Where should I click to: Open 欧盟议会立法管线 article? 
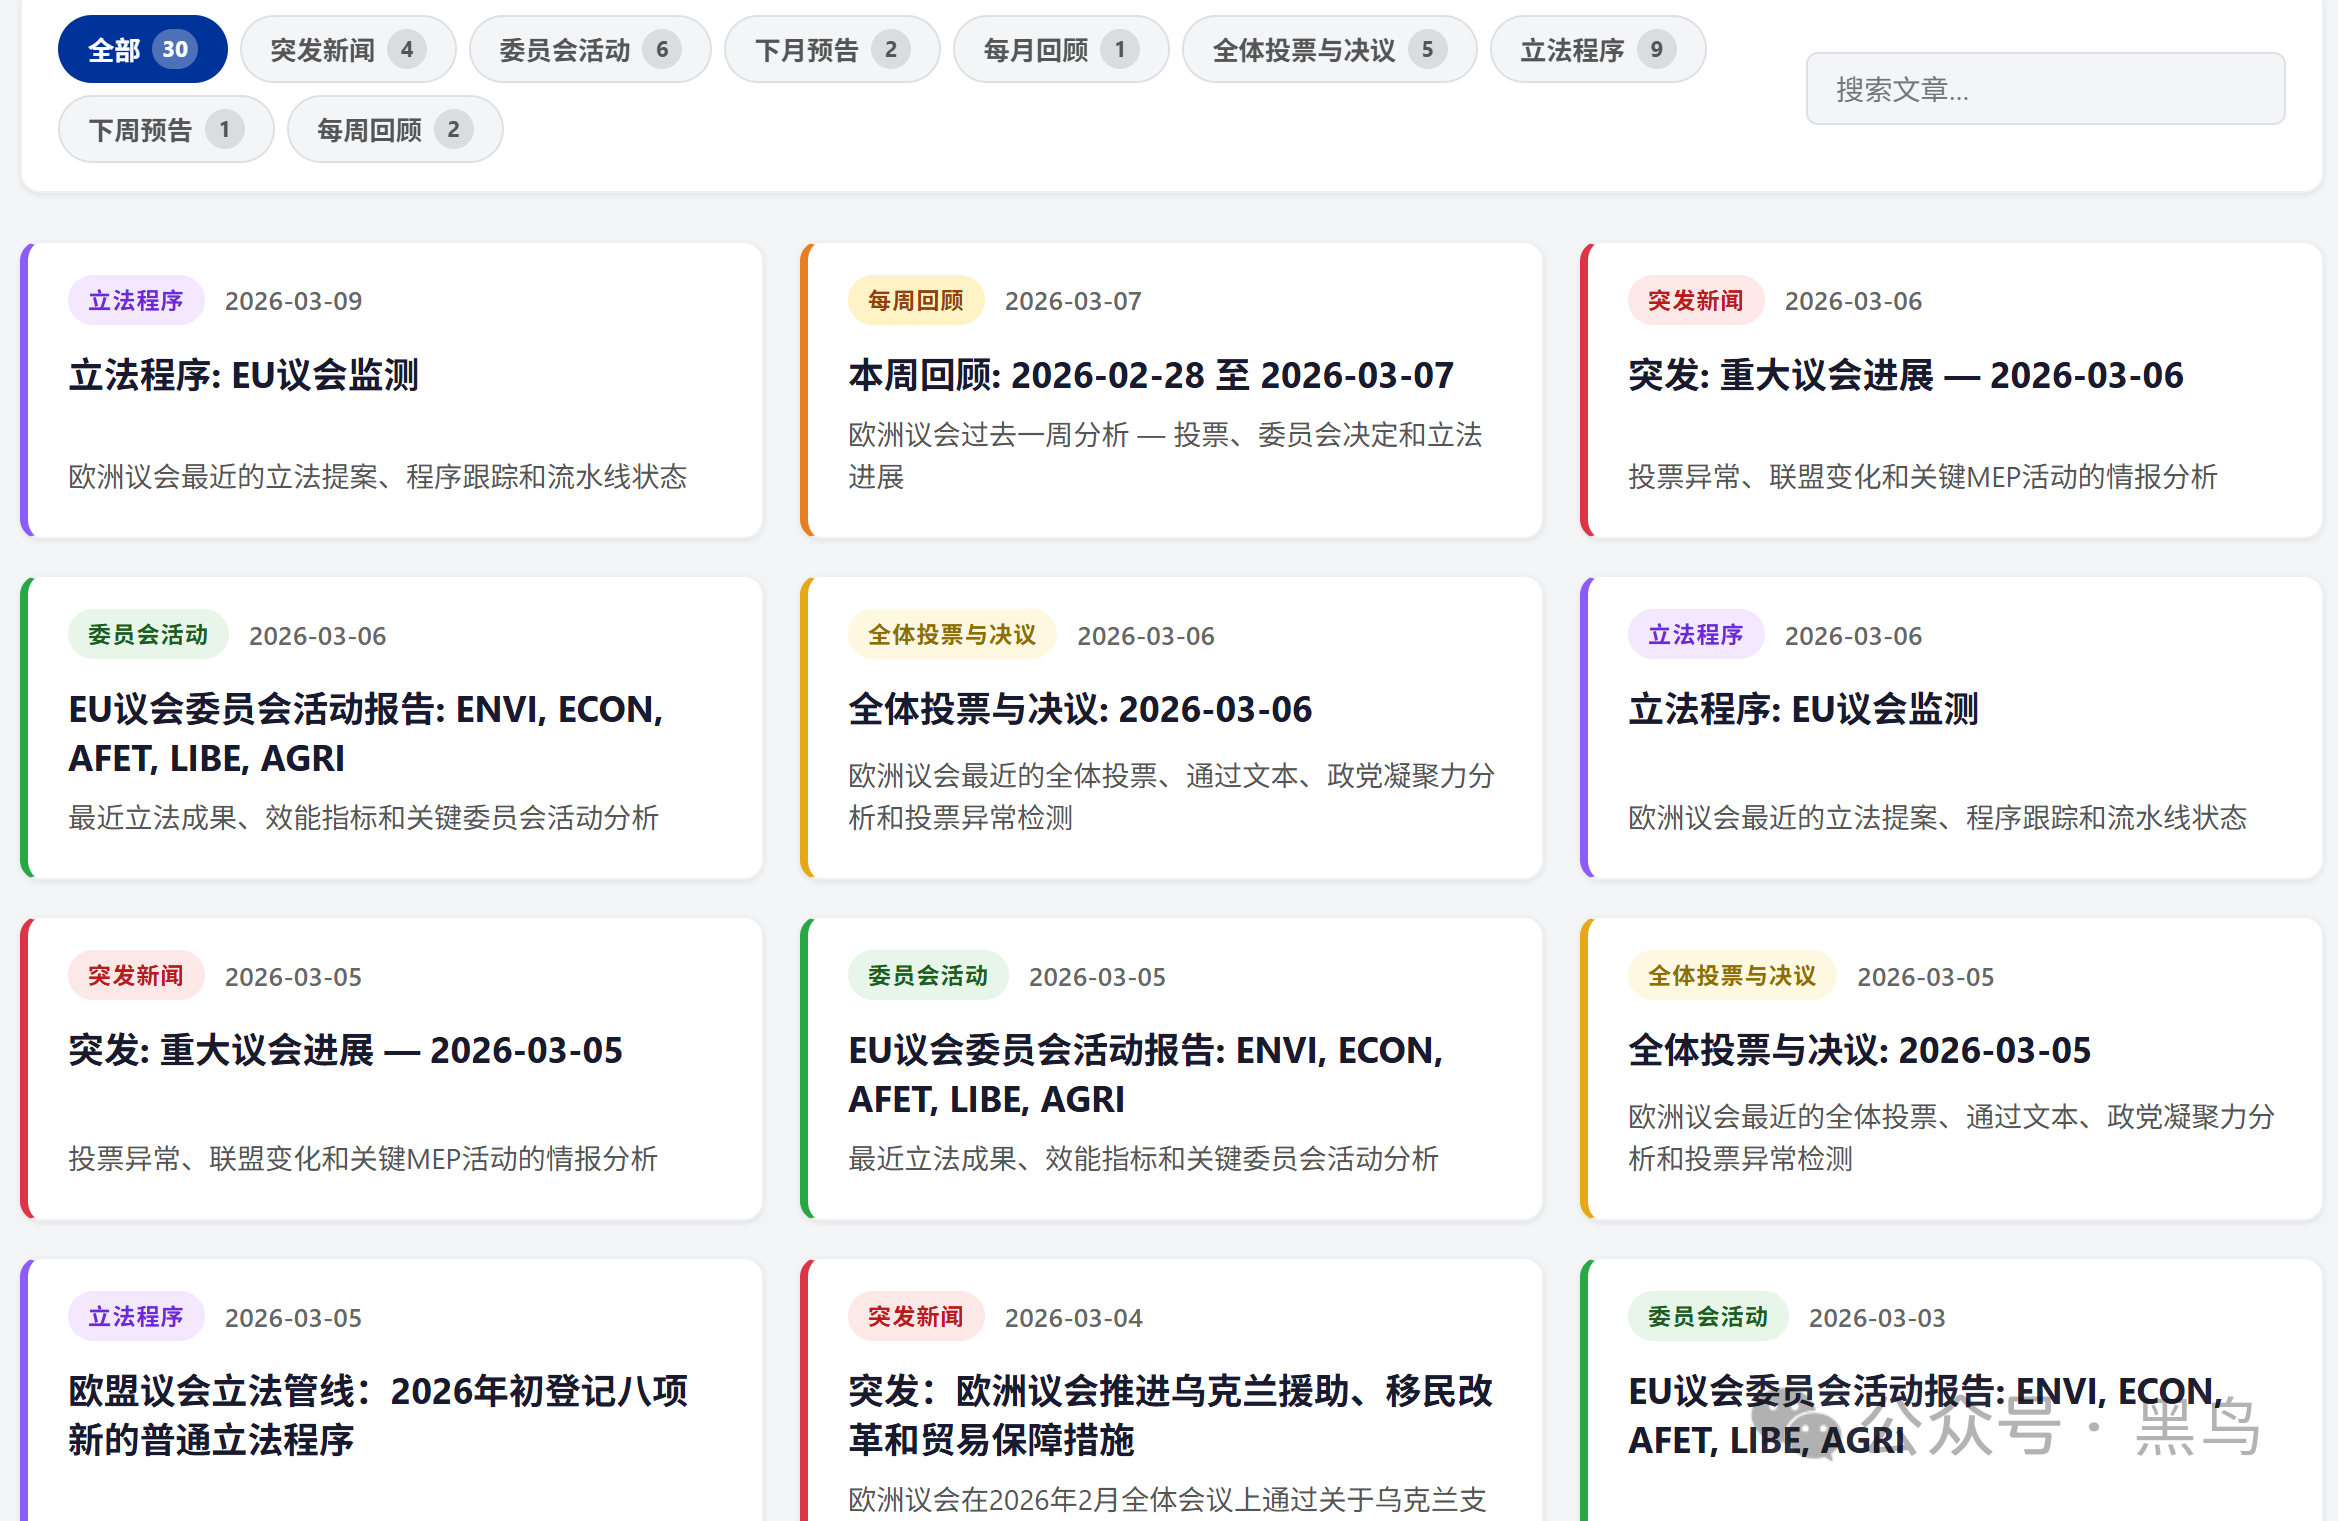[x=377, y=1415]
